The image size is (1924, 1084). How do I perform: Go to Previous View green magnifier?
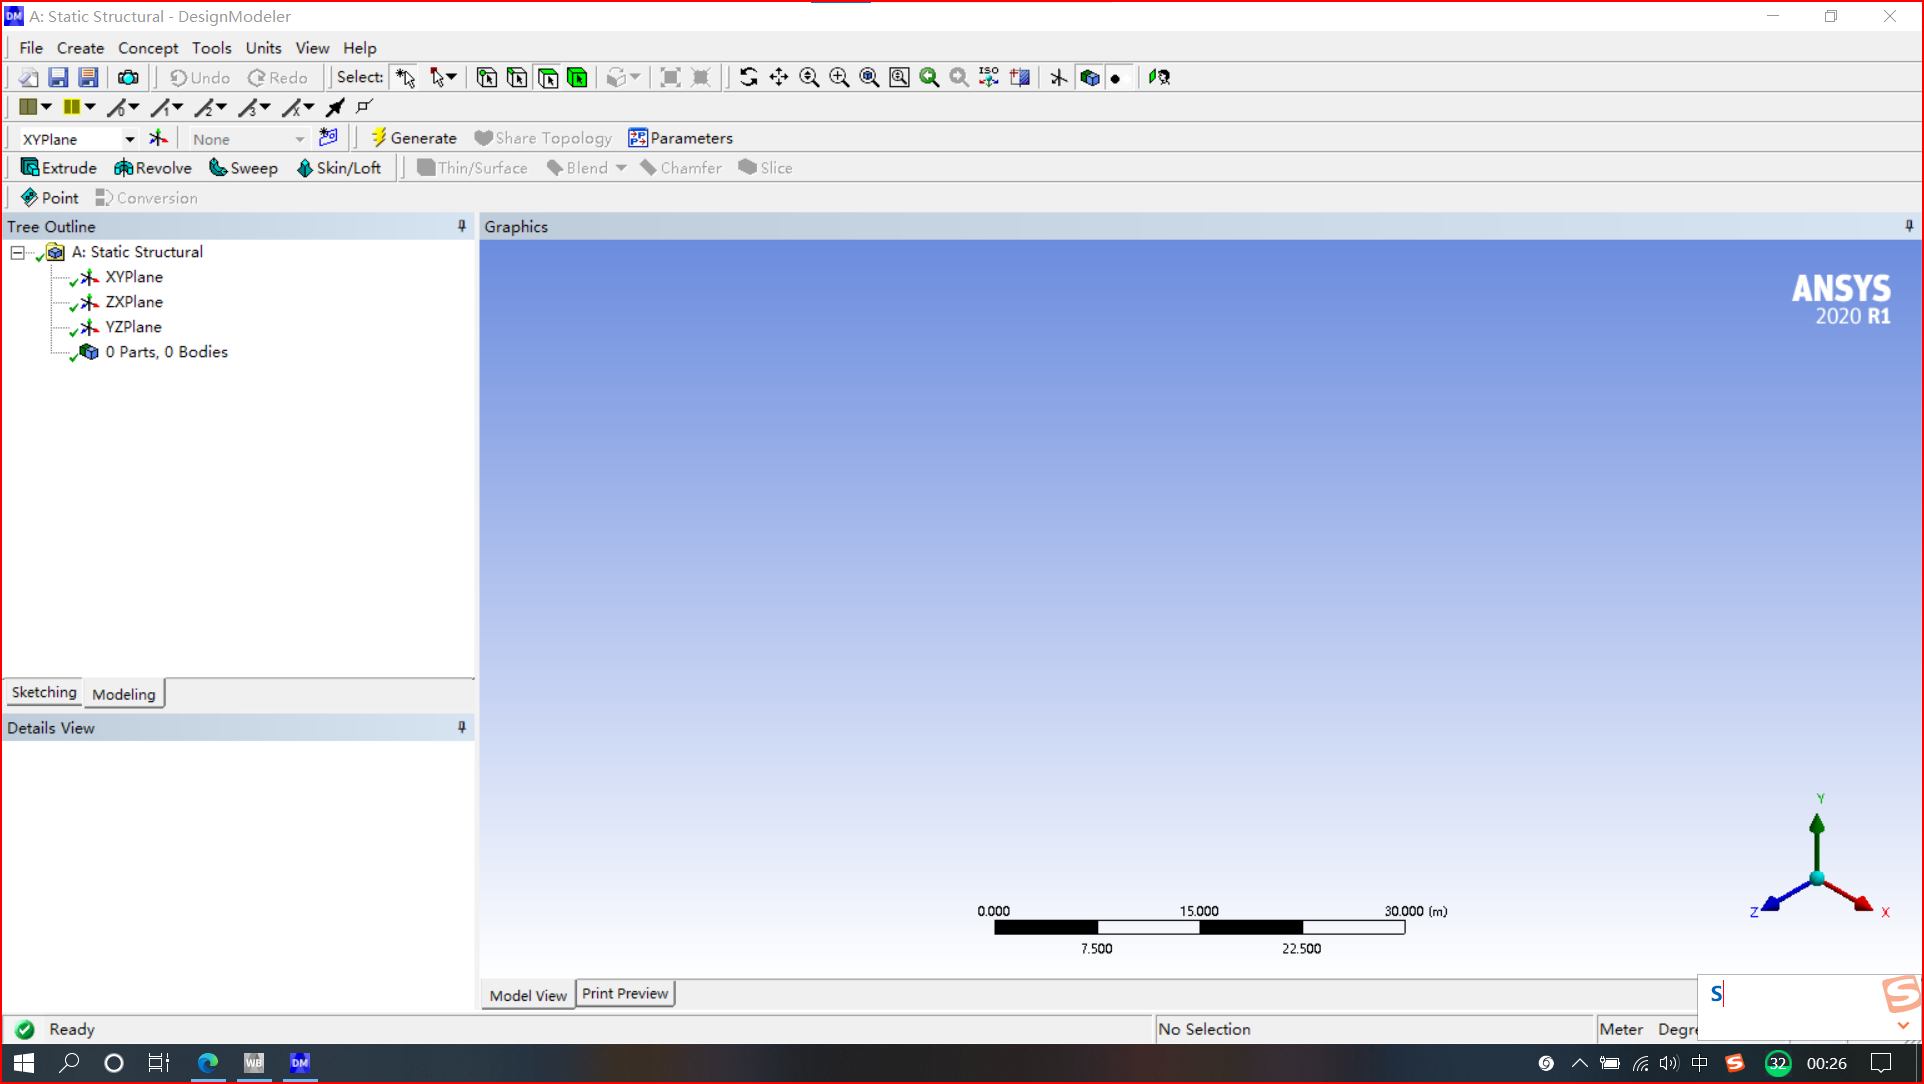tap(929, 77)
